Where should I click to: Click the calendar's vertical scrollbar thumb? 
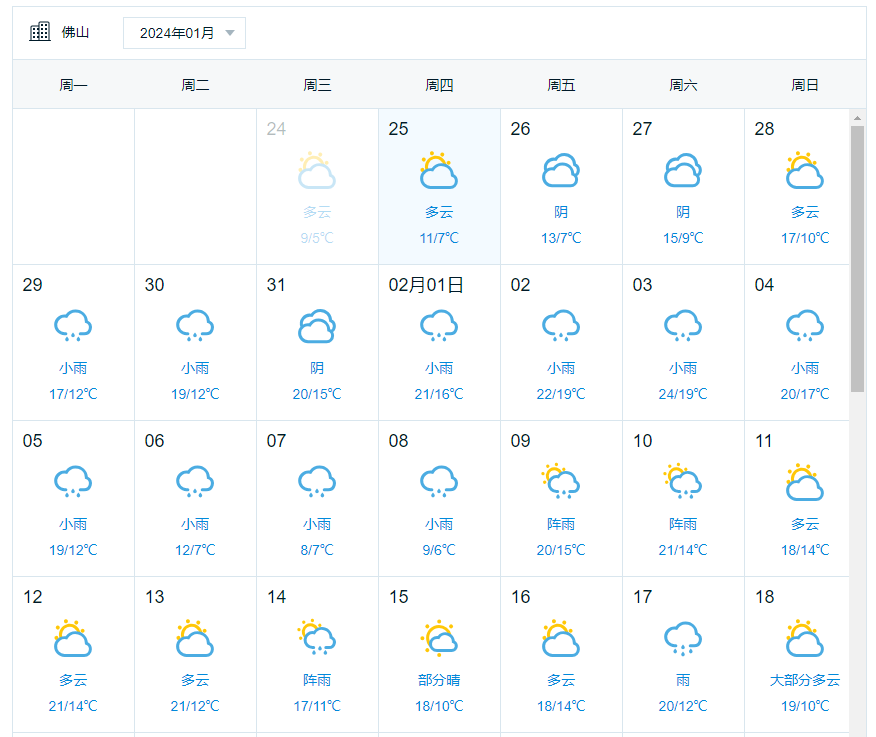[x=857, y=259]
